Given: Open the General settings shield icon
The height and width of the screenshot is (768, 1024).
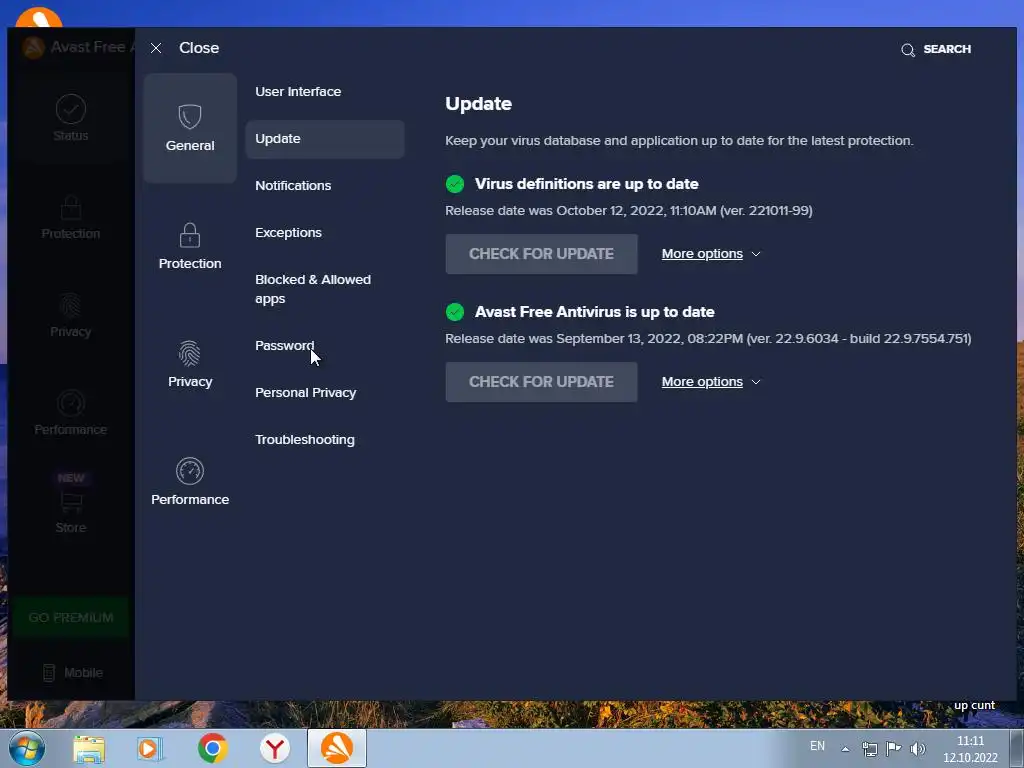Looking at the screenshot, I should (189, 117).
